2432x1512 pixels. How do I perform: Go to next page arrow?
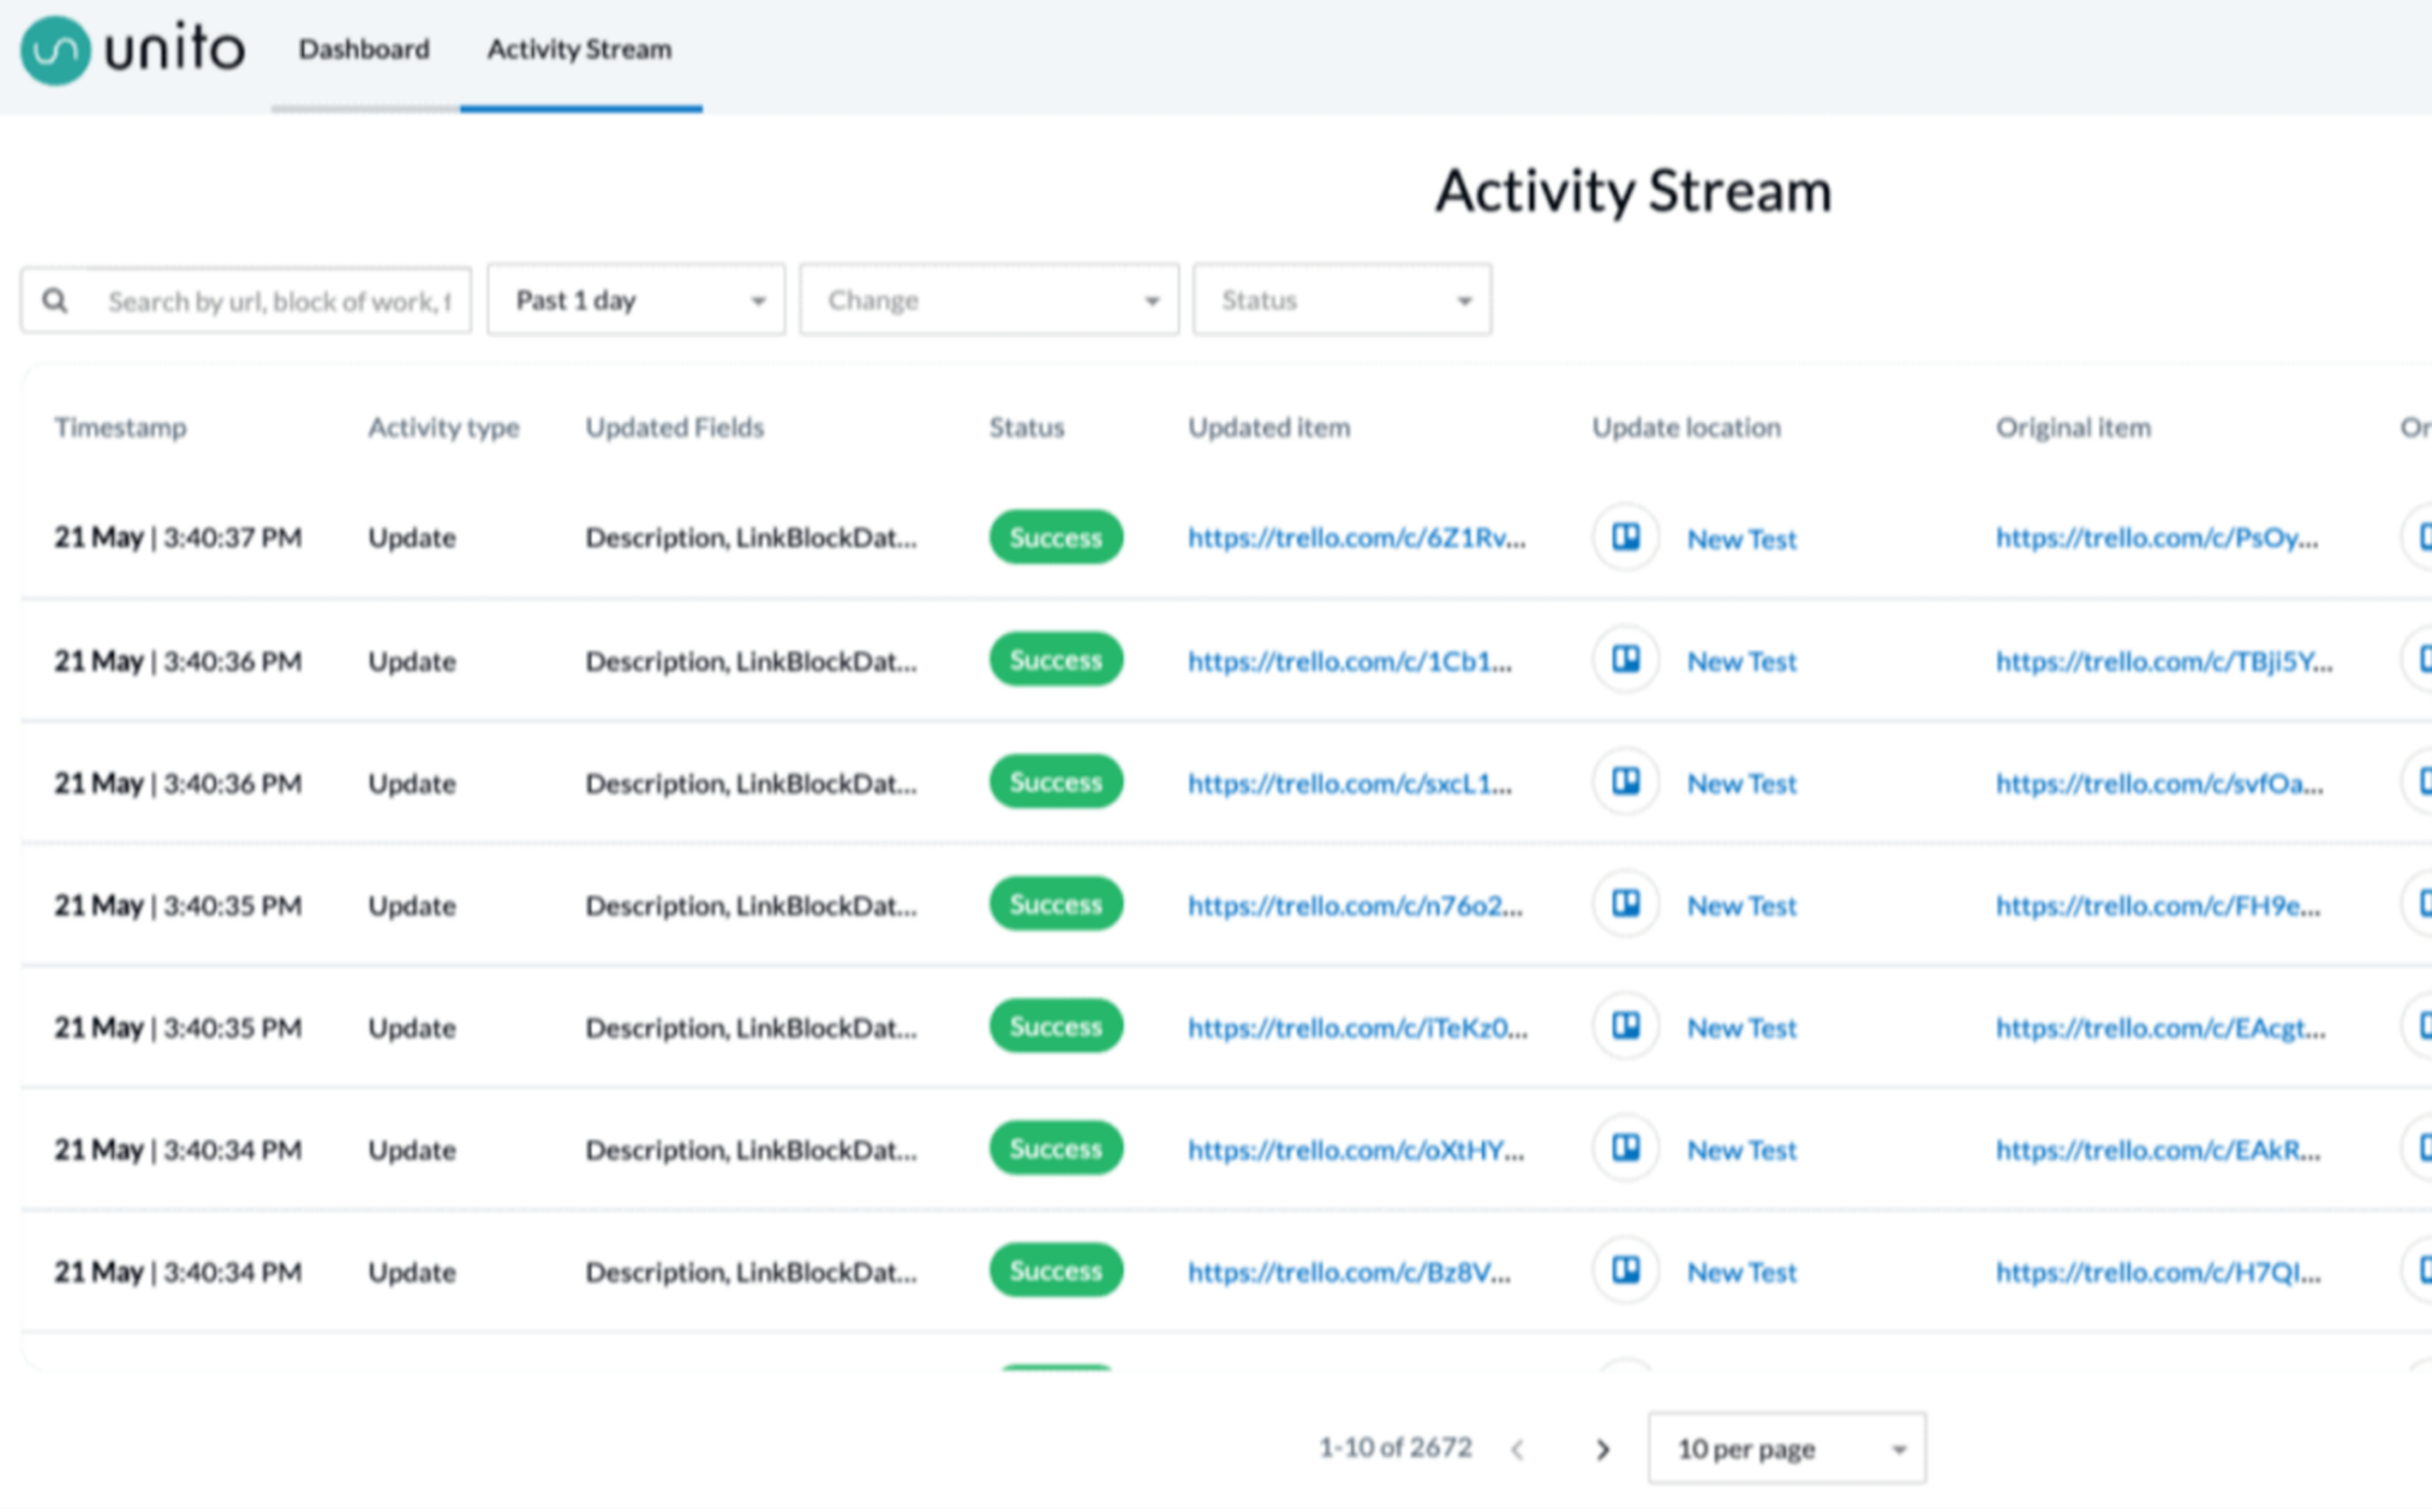1603,1449
